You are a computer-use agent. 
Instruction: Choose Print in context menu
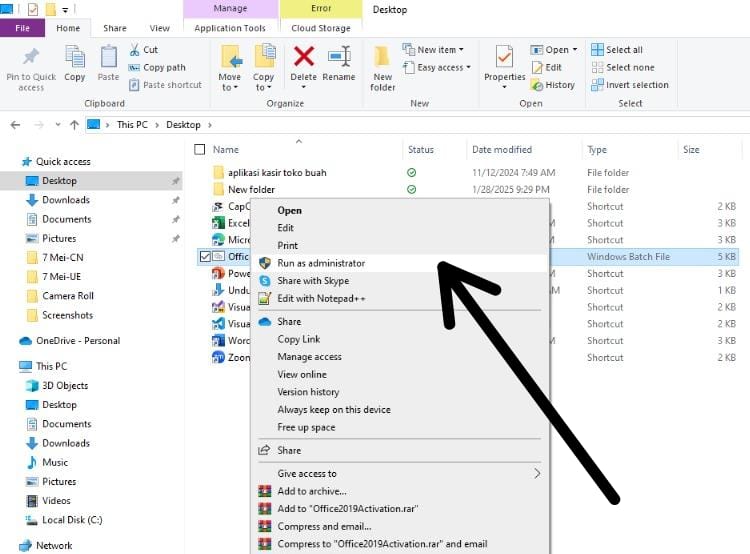tap(400, 245)
